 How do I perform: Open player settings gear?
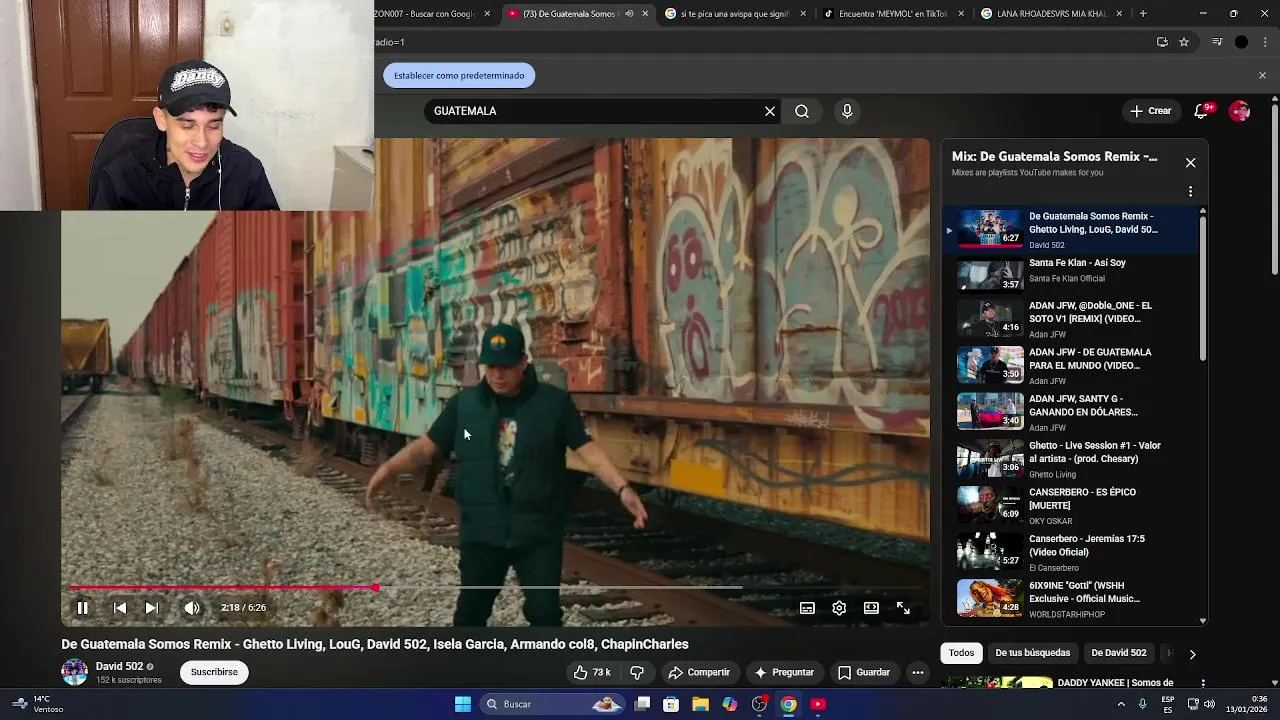tap(839, 608)
